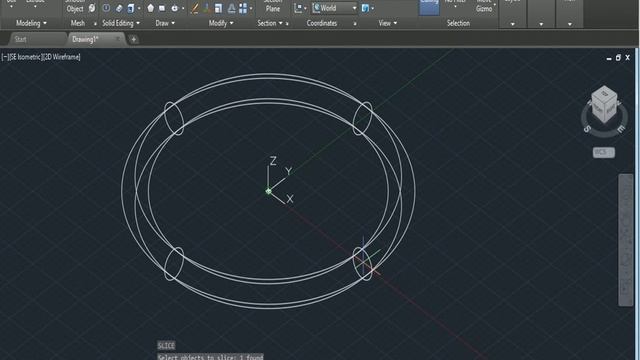Screen dimensions: 640x360
Task: Select the rectangle tool in the Draw panel
Action: coord(162,8)
